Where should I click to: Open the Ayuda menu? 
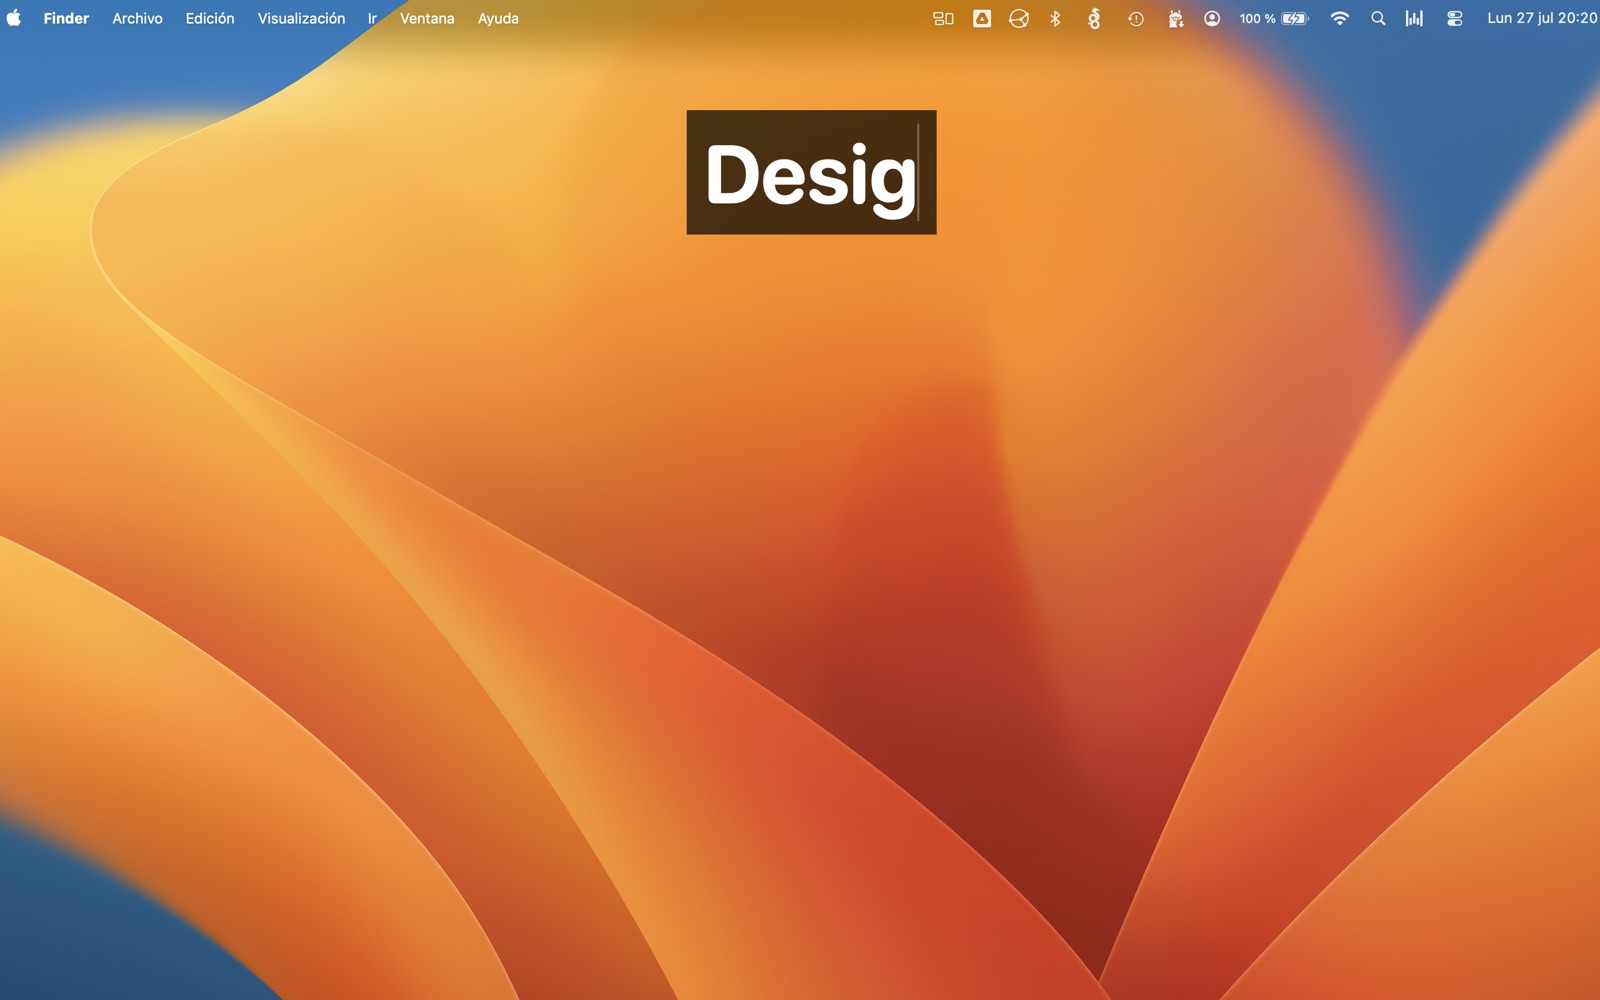[x=498, y=18]
